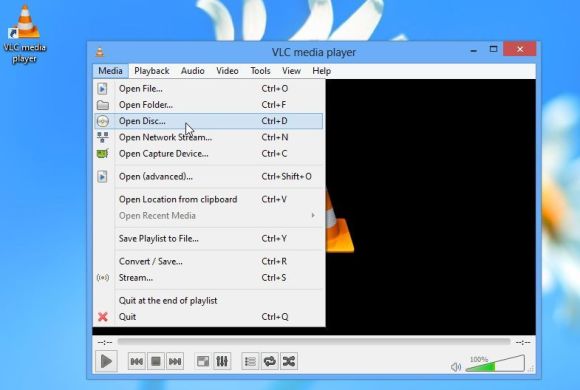The height and width of the screenshot is (390, 580).
Task: Select Save Playlist to File... entry
Action: pos(209,239)
